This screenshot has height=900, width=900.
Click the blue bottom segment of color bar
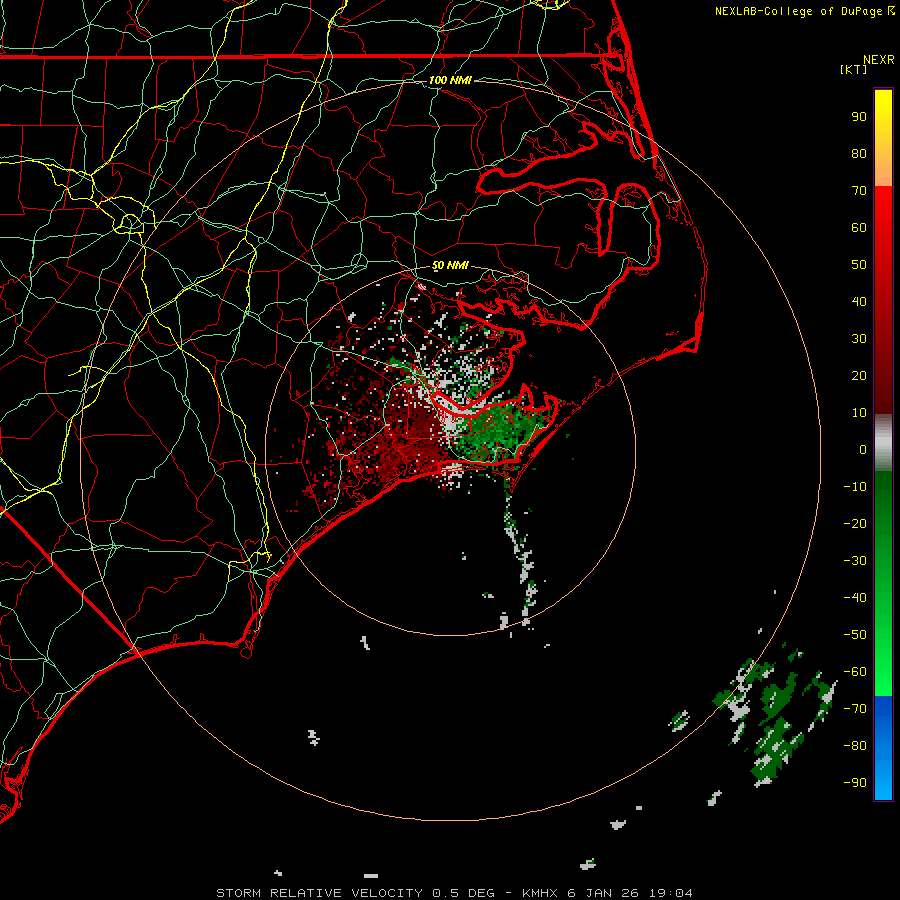pyautogui.click(x=883, y=749)
